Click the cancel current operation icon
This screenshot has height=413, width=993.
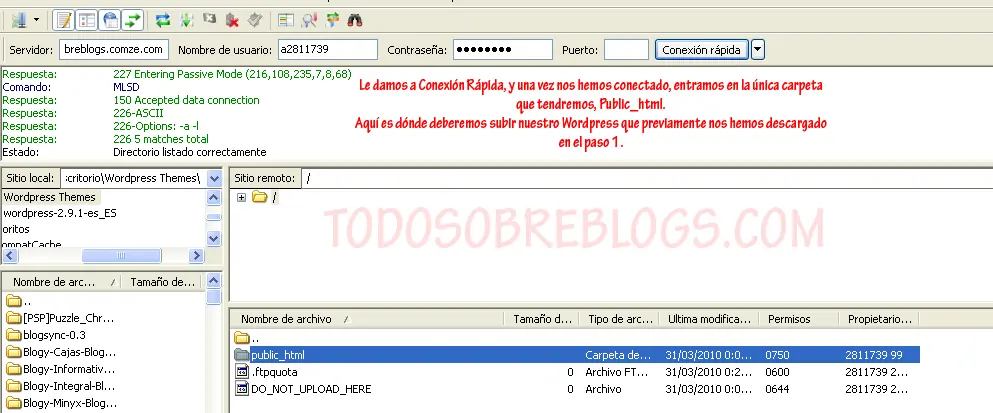tap(209, 20)
